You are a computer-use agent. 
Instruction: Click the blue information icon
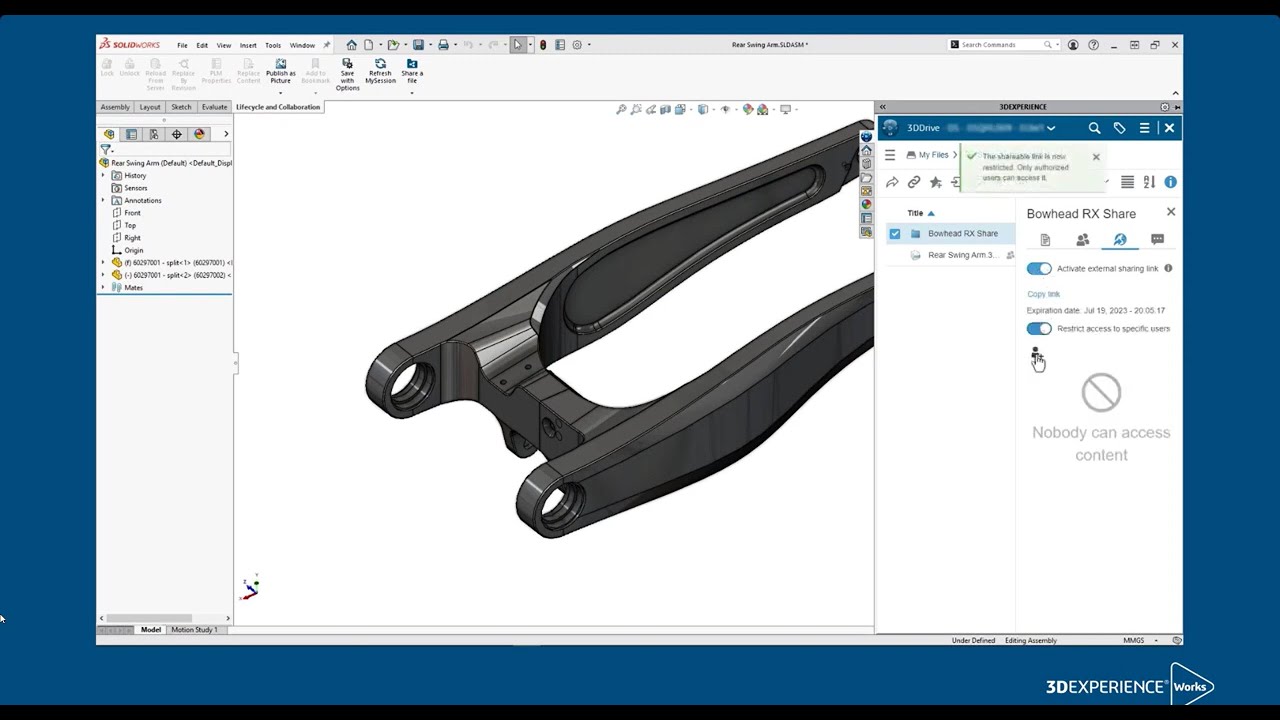[x=1170, y=182]
